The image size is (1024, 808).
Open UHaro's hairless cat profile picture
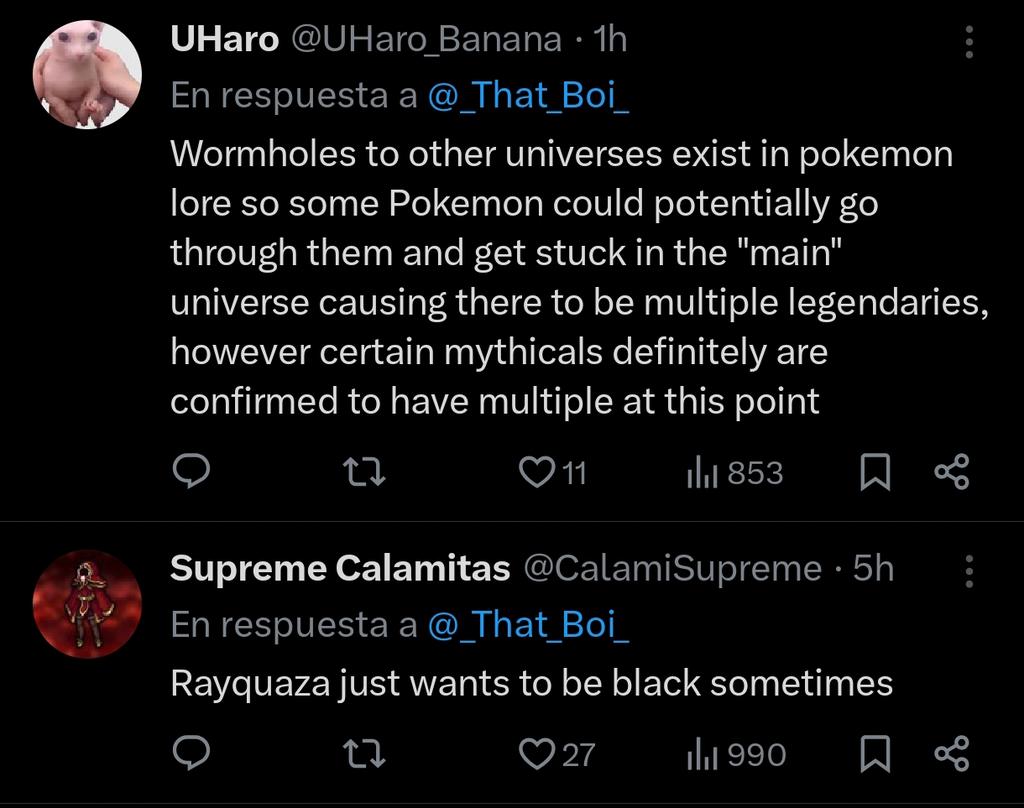coord(88,74)
